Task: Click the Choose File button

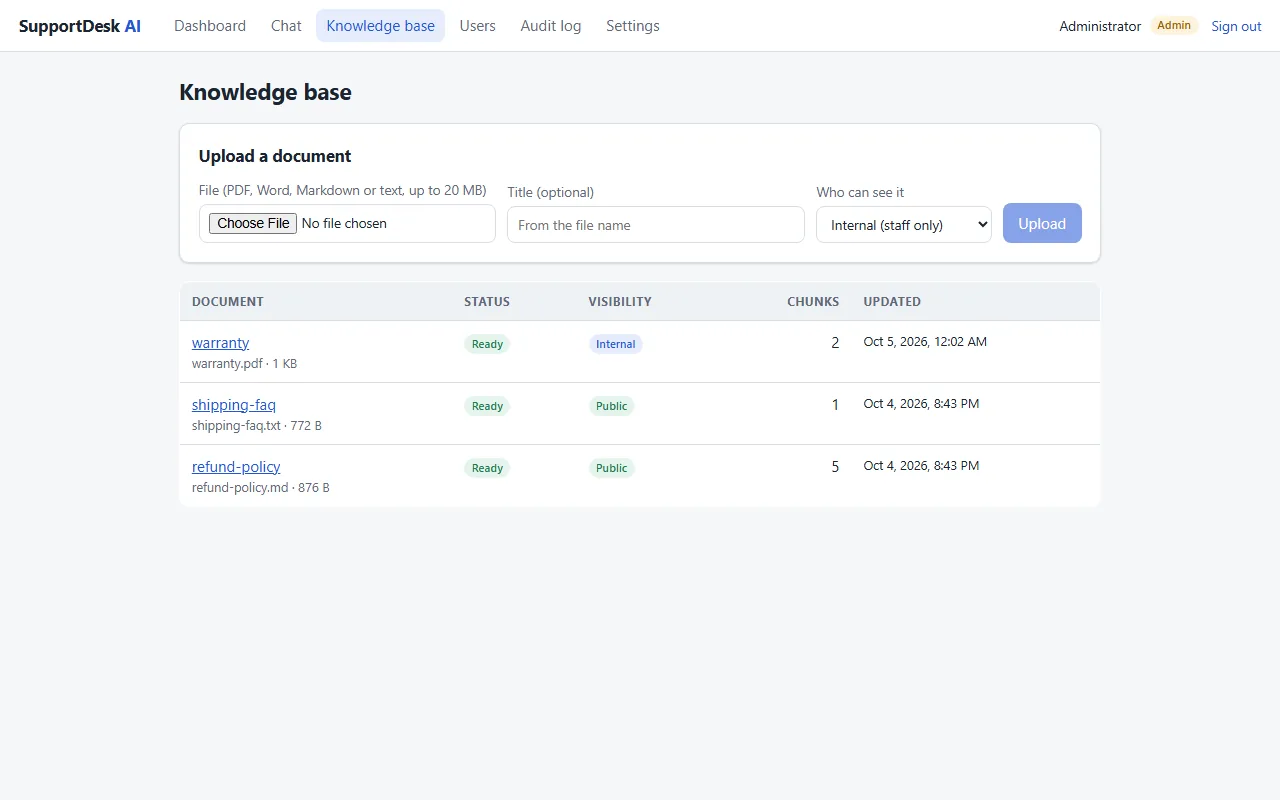Action: (253, 223)
